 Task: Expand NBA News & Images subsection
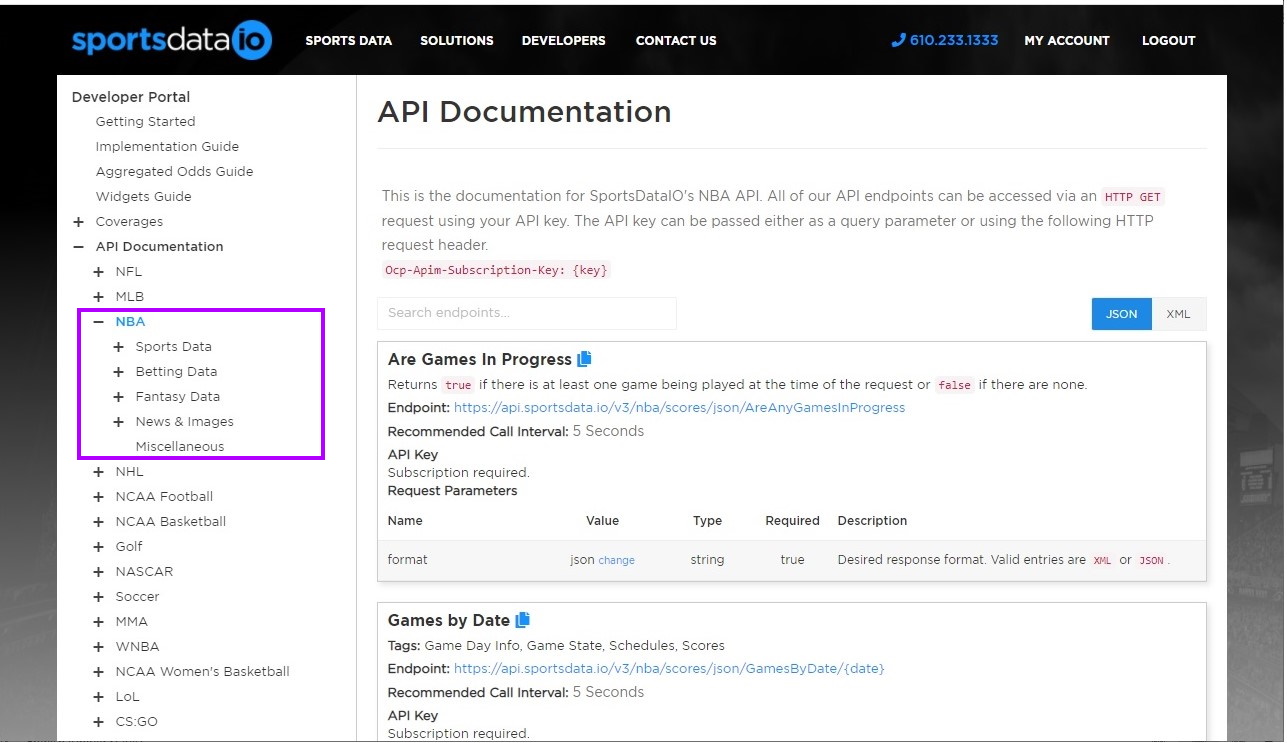click(118, 422)
